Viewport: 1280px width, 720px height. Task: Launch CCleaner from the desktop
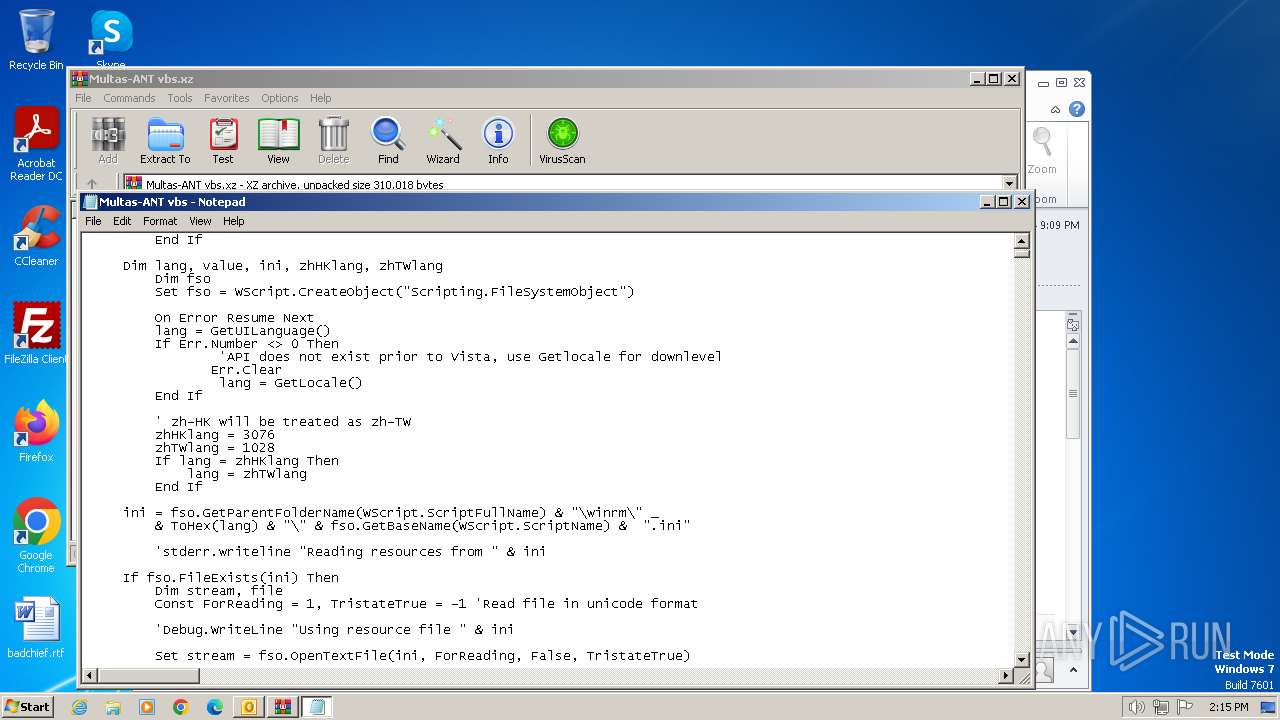coord(36,236)
